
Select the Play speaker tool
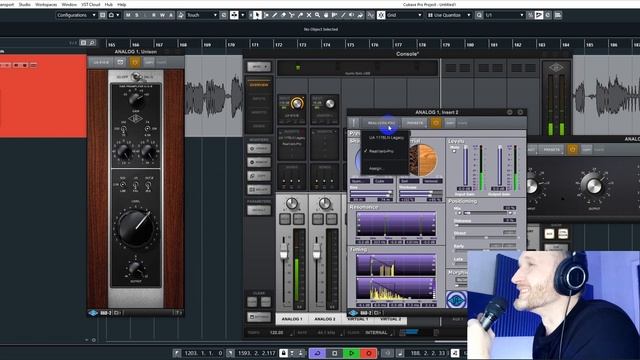[x=351, y=15]
